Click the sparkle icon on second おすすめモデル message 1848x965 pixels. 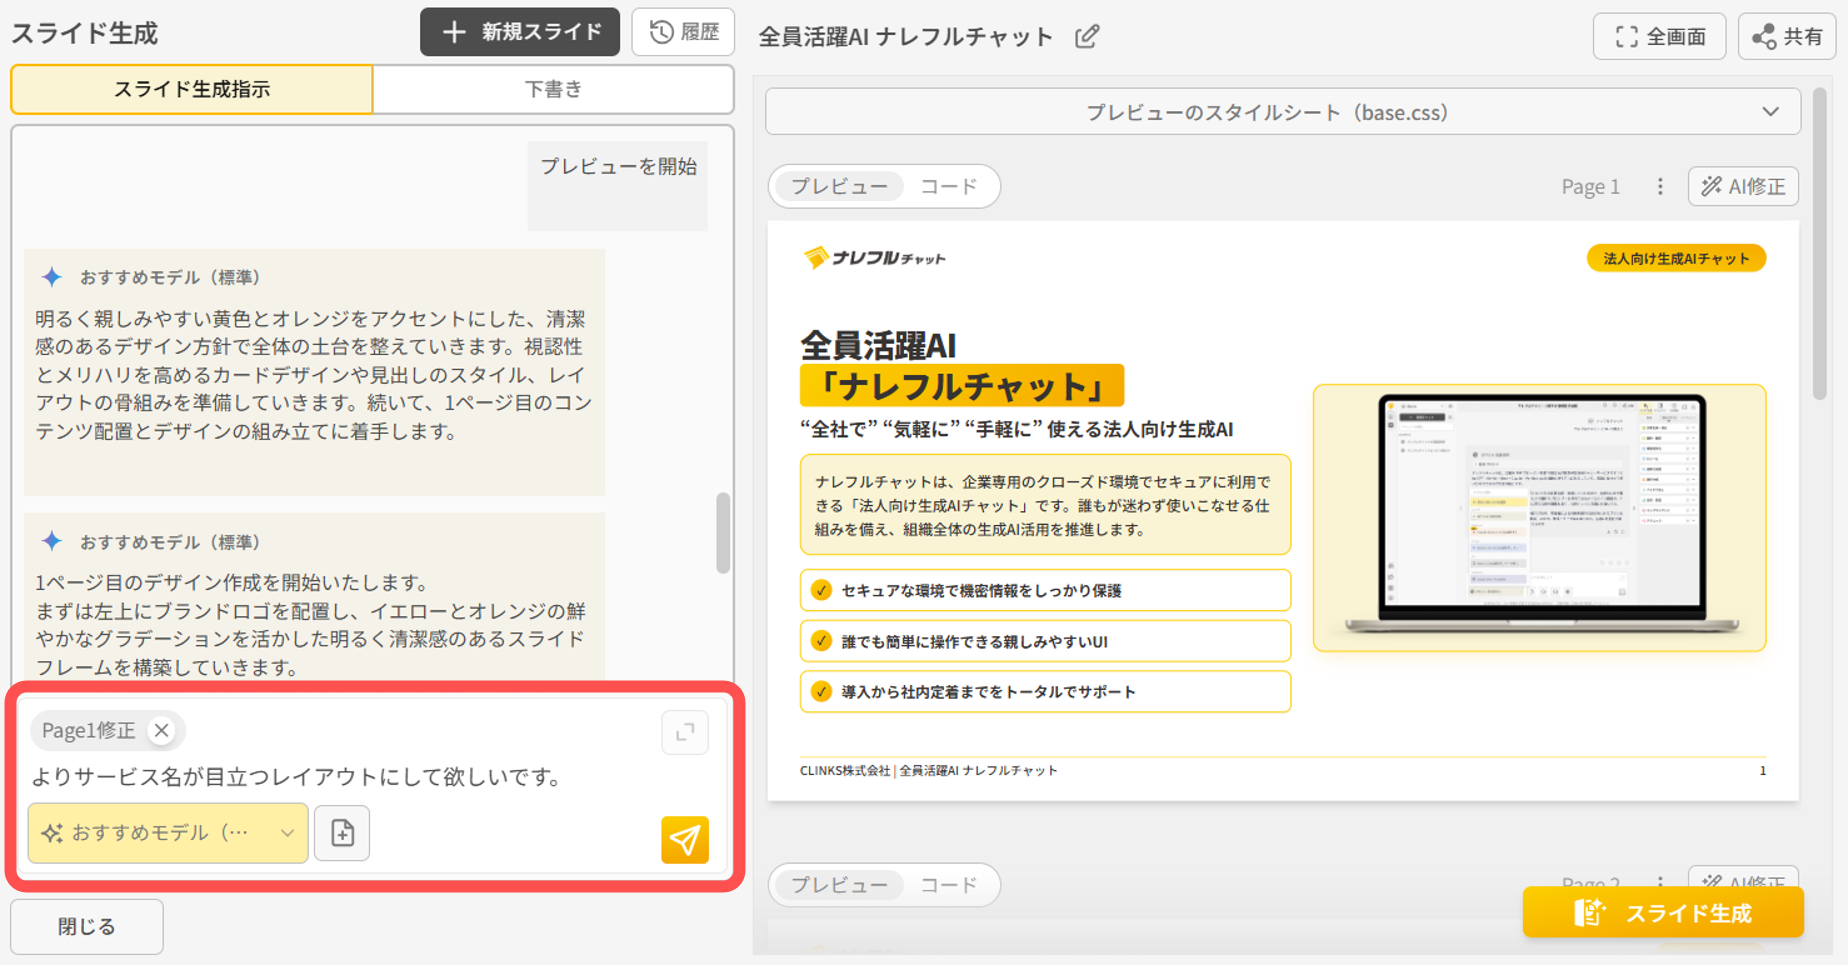coord(52,541)
